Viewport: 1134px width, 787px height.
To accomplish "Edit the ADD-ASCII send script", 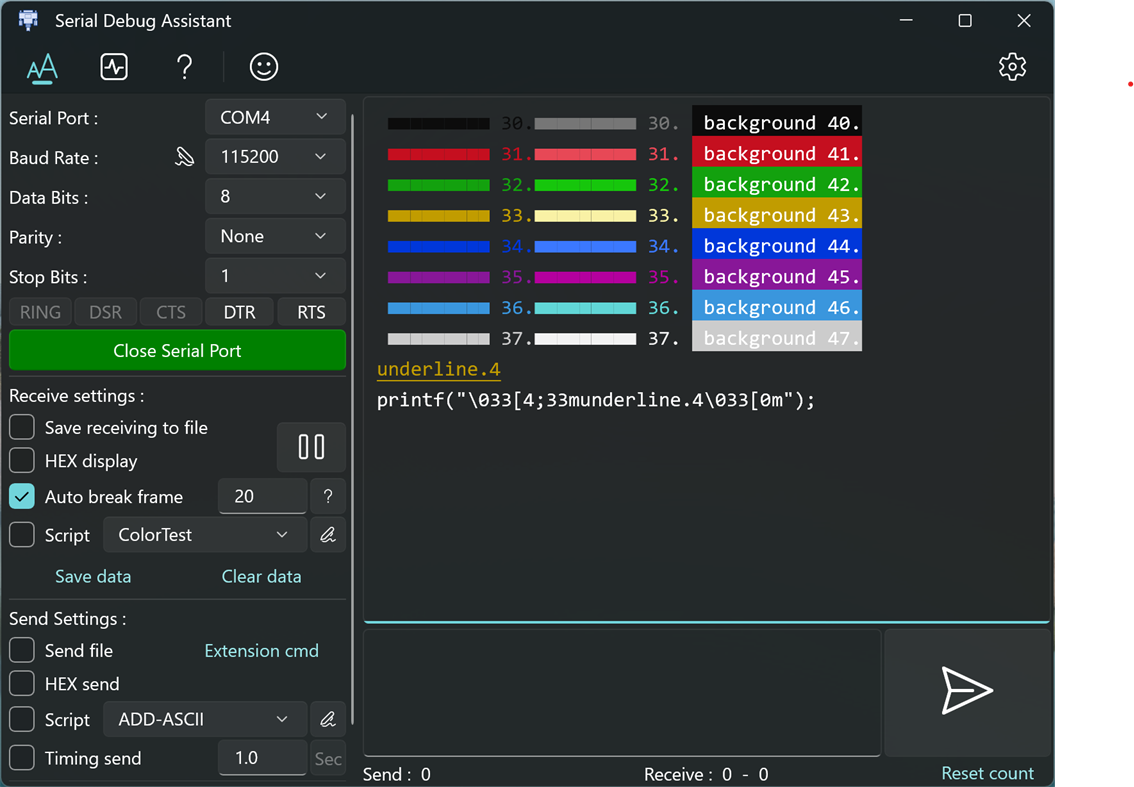I will pyautogui.click(x=327, y=719).
